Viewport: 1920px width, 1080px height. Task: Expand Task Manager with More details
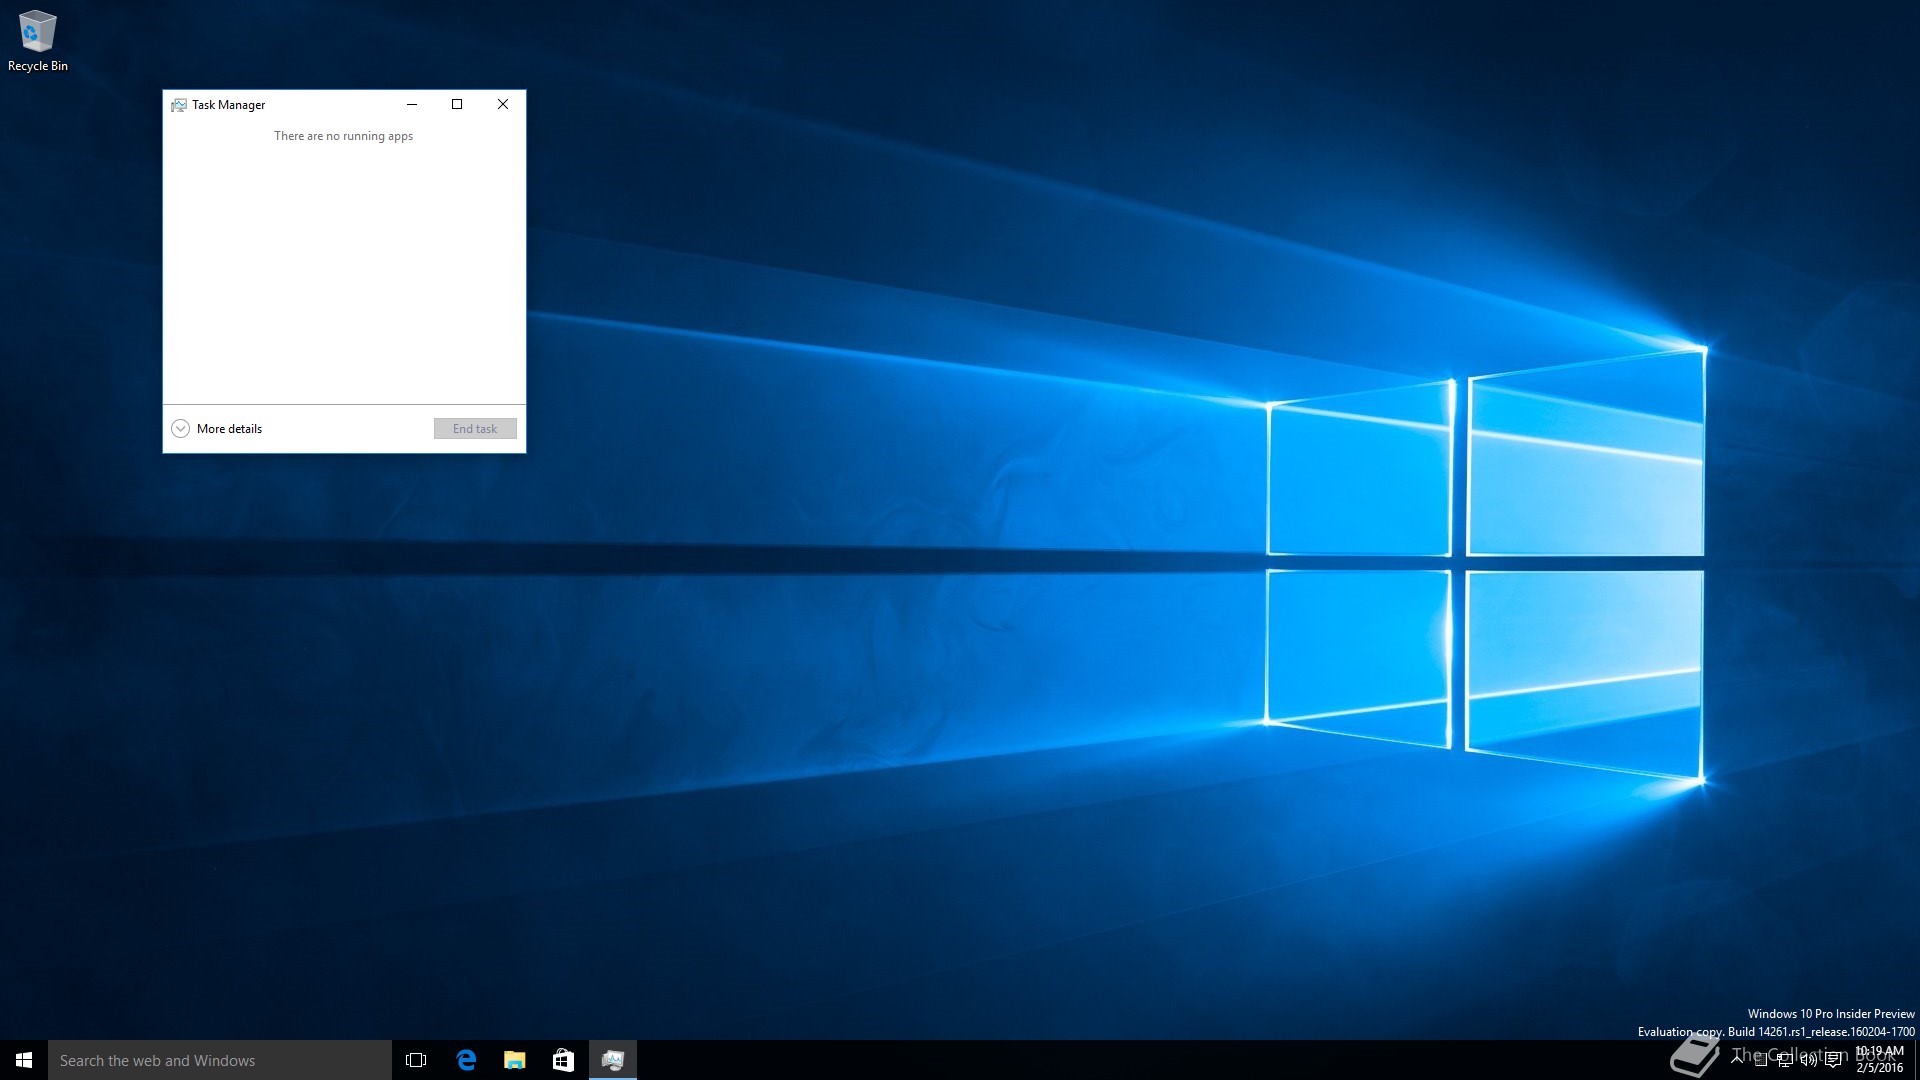click(217, 428)
